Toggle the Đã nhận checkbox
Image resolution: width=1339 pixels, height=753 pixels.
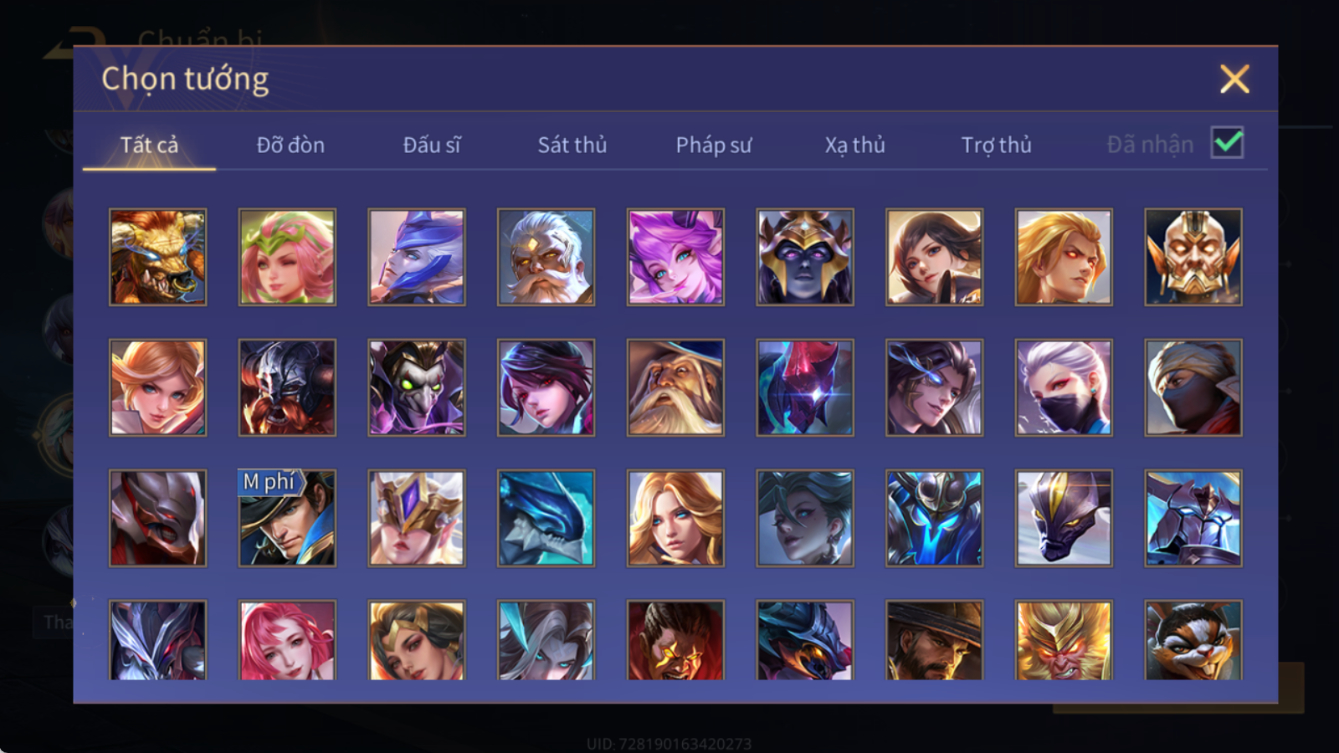click(x=1227, y=143)
